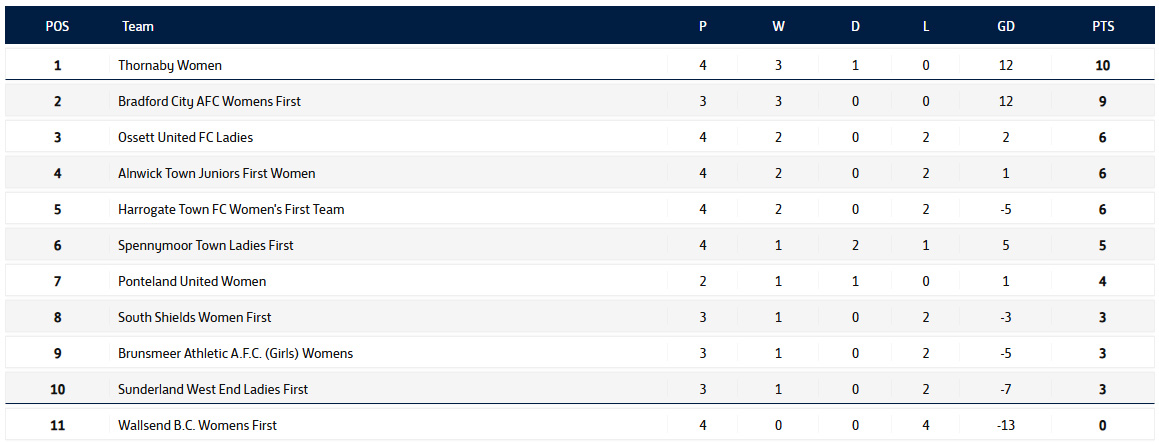The width and height of the screenshot is (1159, 446).
Task: Click the W (wins) column header
Action: (778, 27)
